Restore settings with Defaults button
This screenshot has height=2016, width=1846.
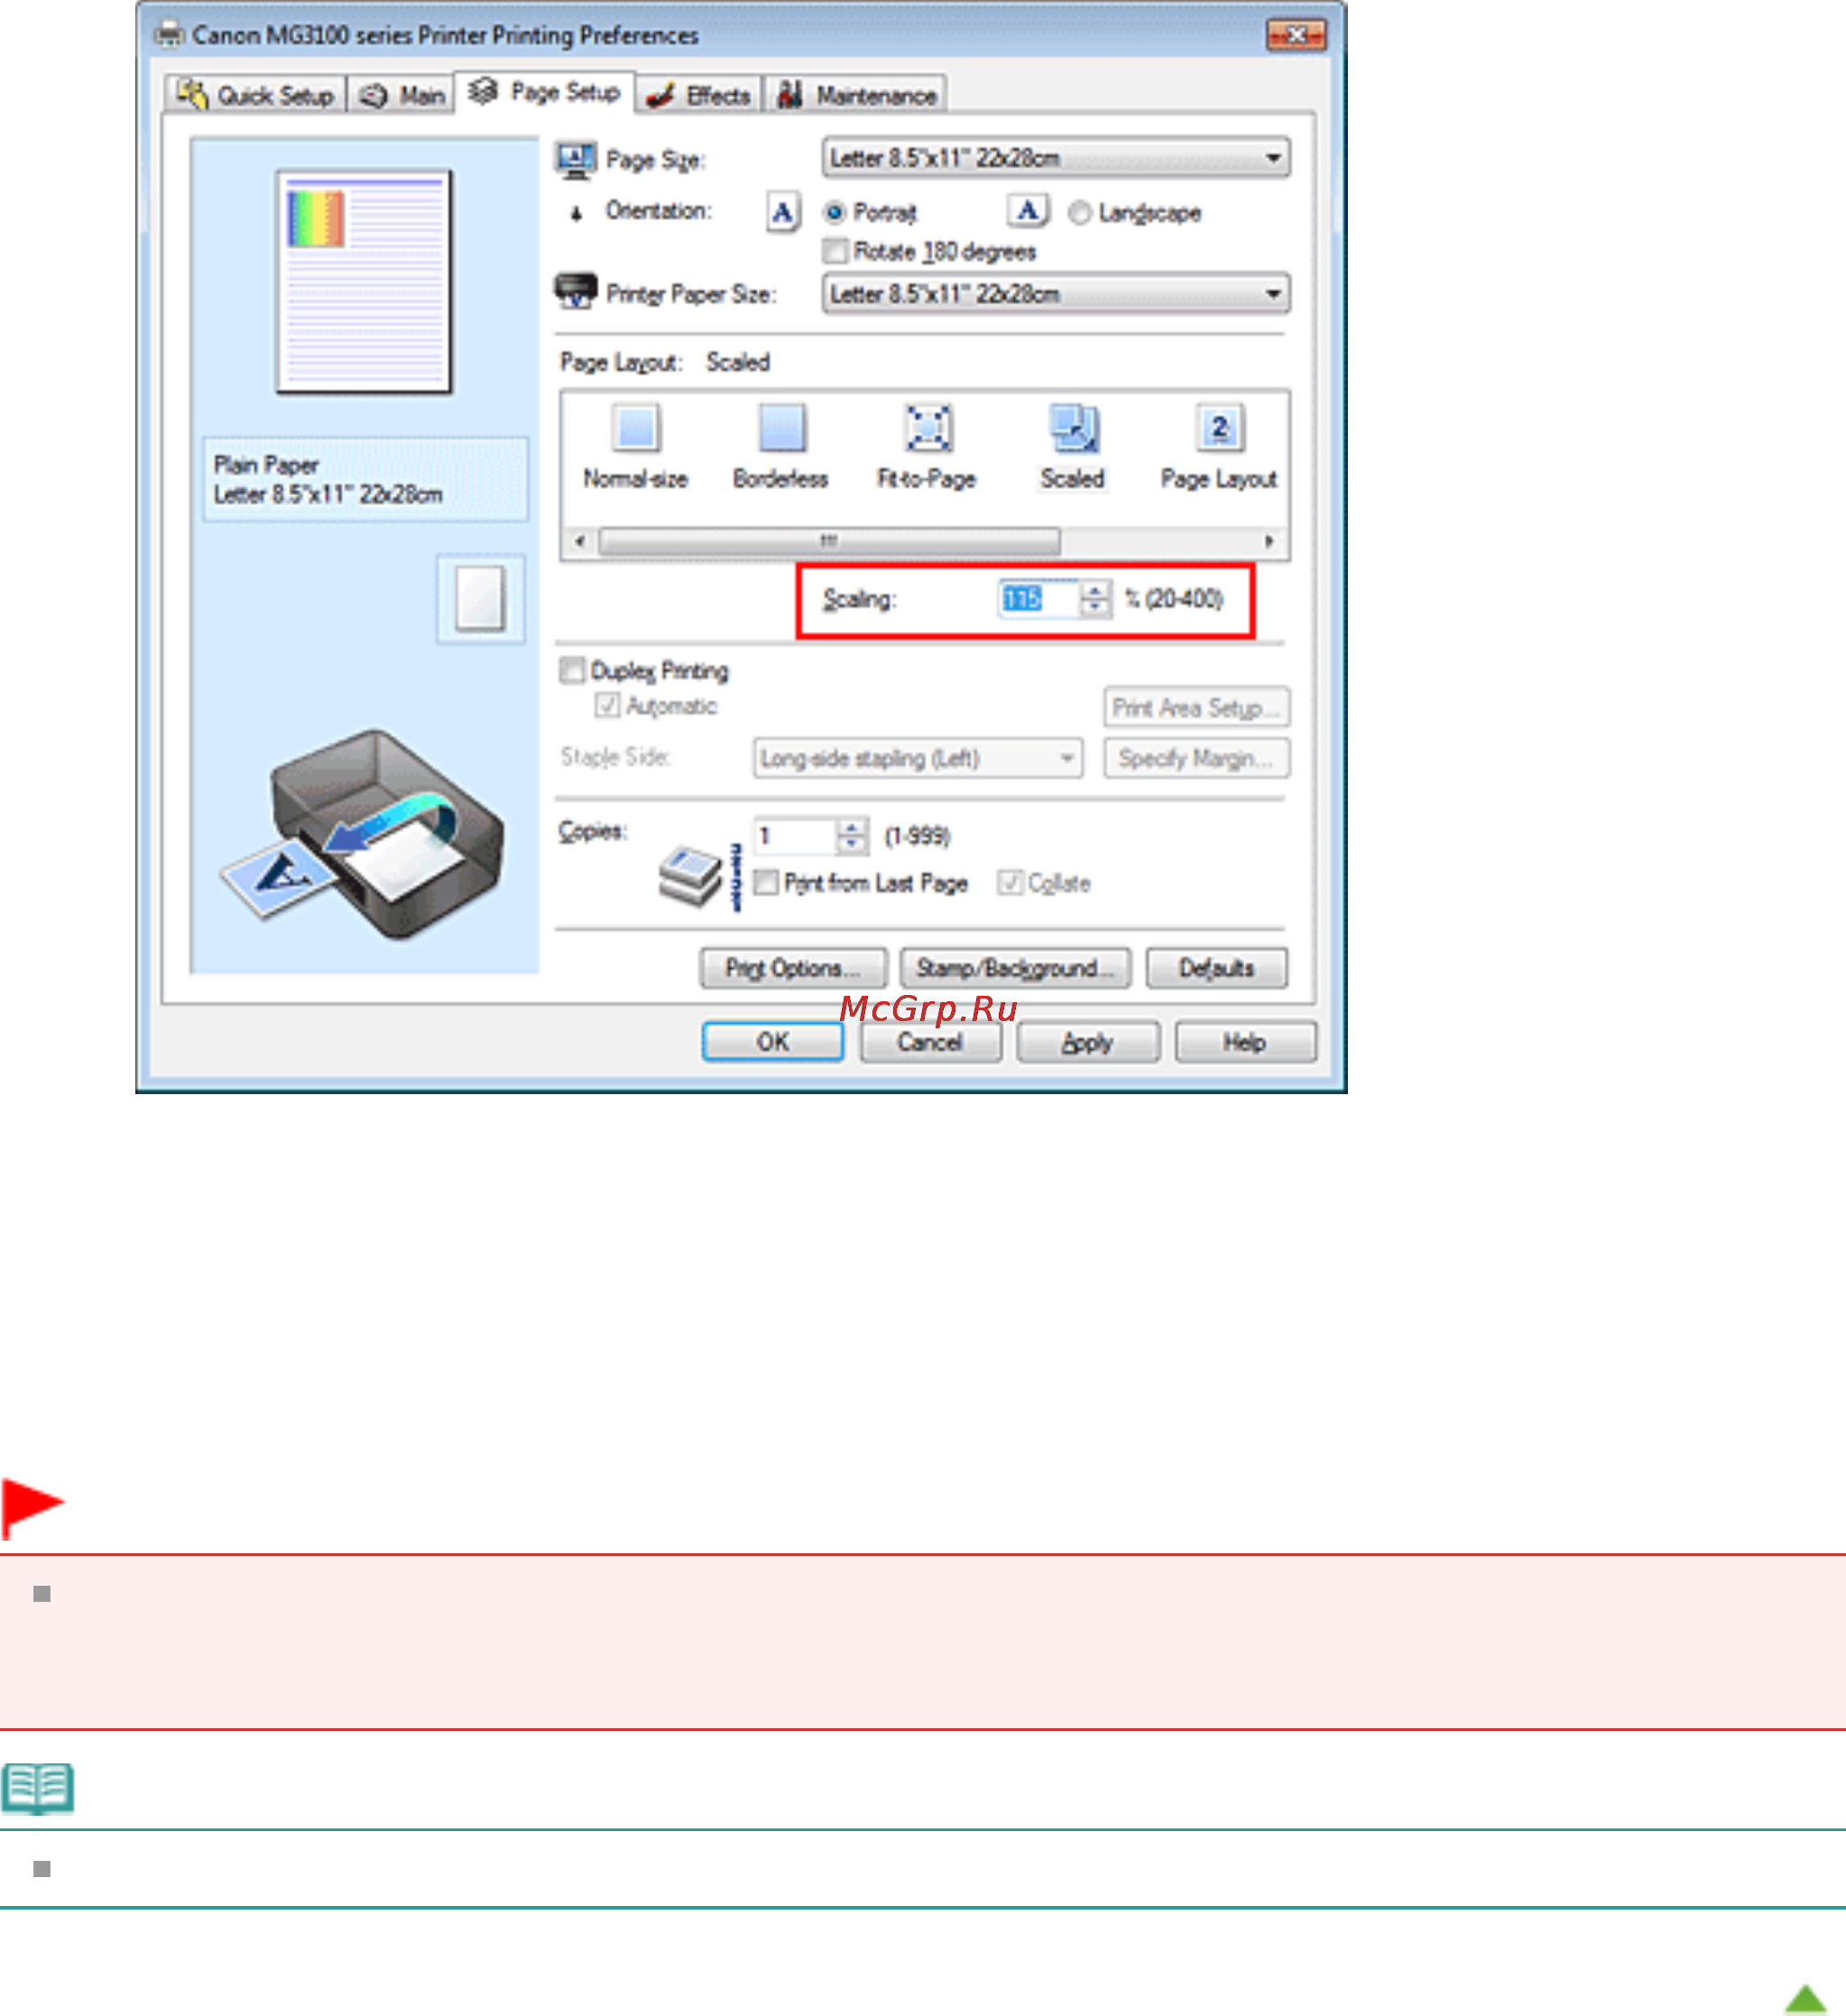coord(1216,968)
